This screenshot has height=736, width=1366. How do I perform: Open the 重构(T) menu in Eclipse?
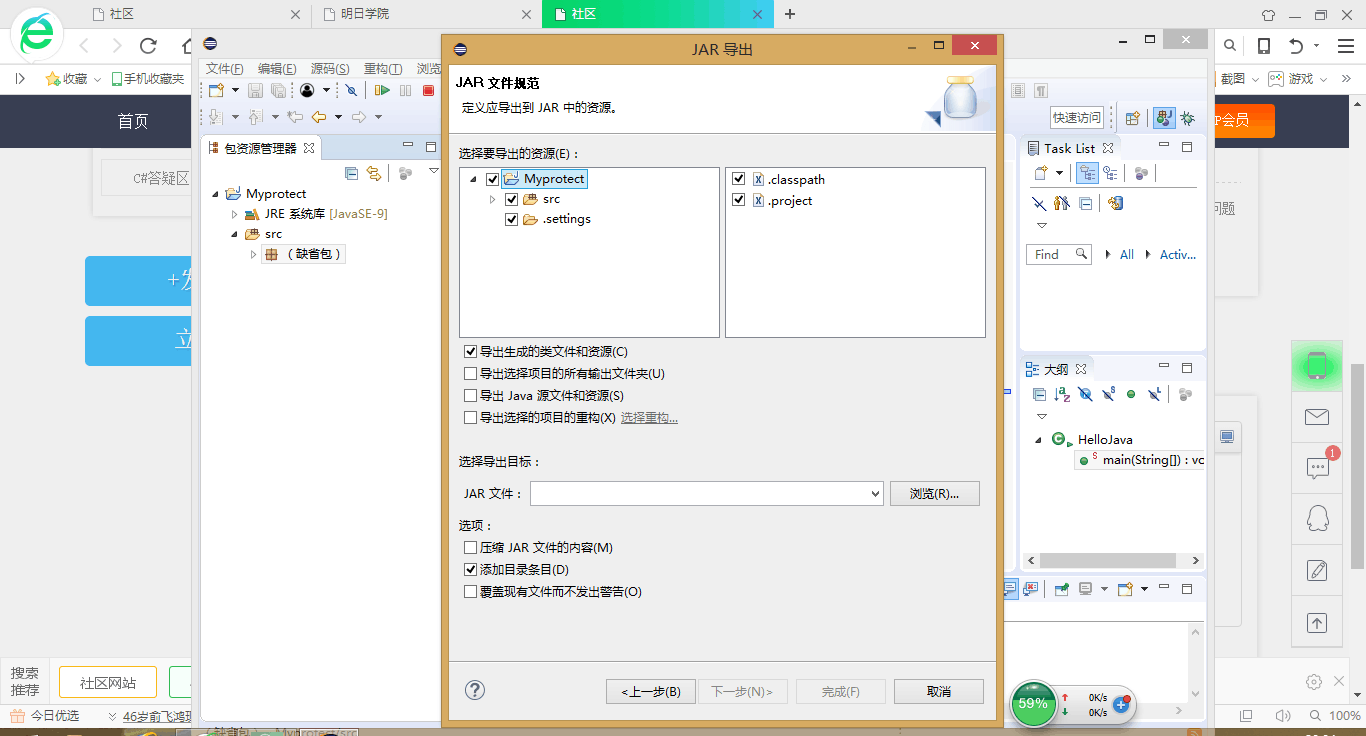coord(383,69)
